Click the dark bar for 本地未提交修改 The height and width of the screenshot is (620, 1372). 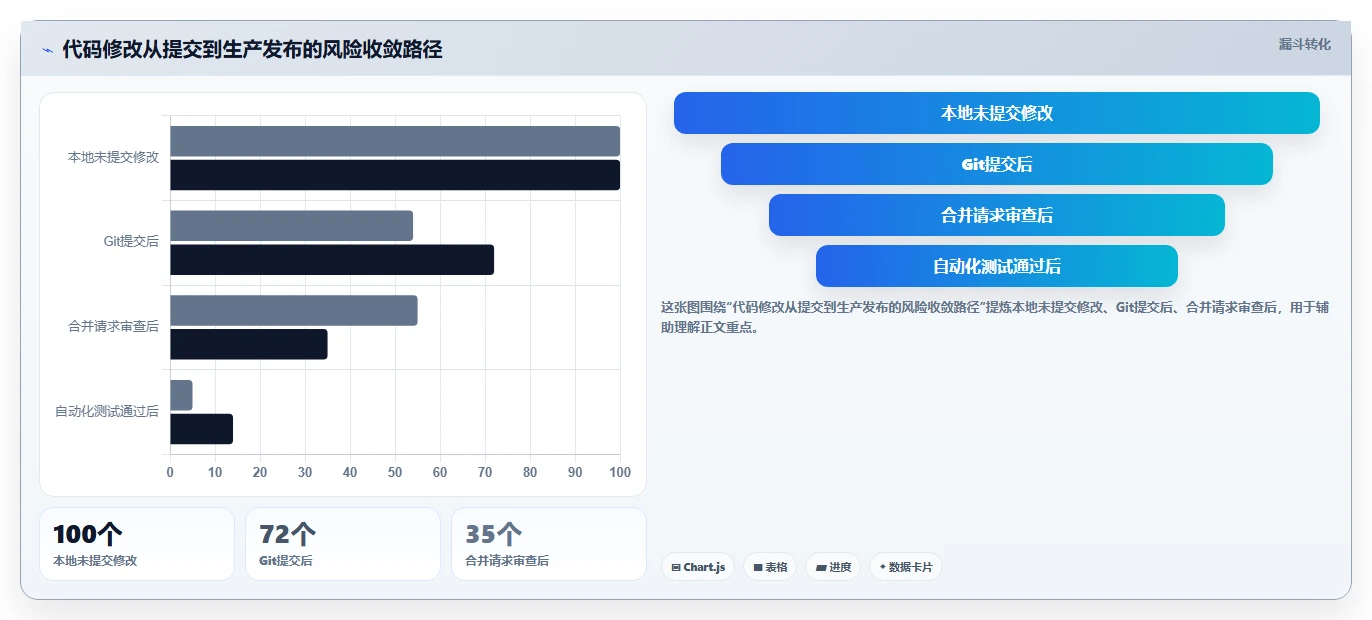click(395, 175)
